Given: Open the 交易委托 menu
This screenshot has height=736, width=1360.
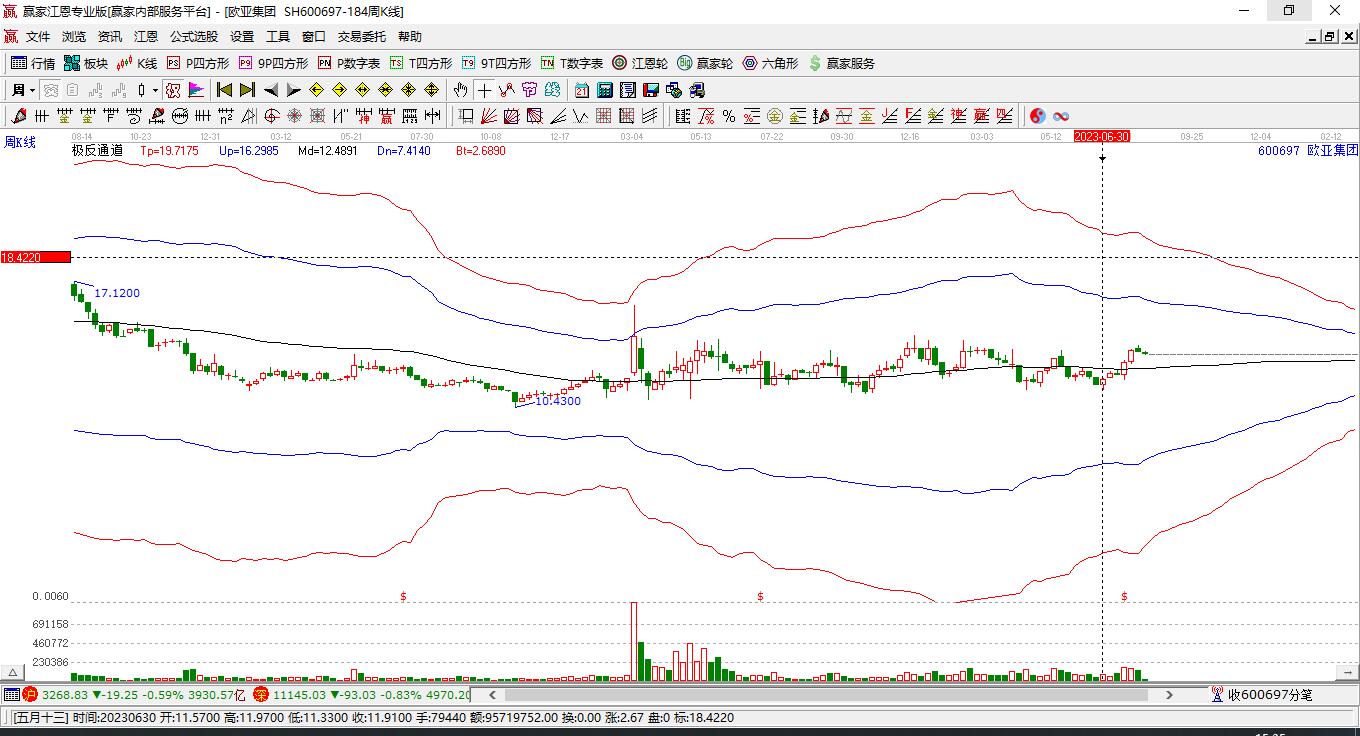Looking at the screenshot, I should coord(361,36).
